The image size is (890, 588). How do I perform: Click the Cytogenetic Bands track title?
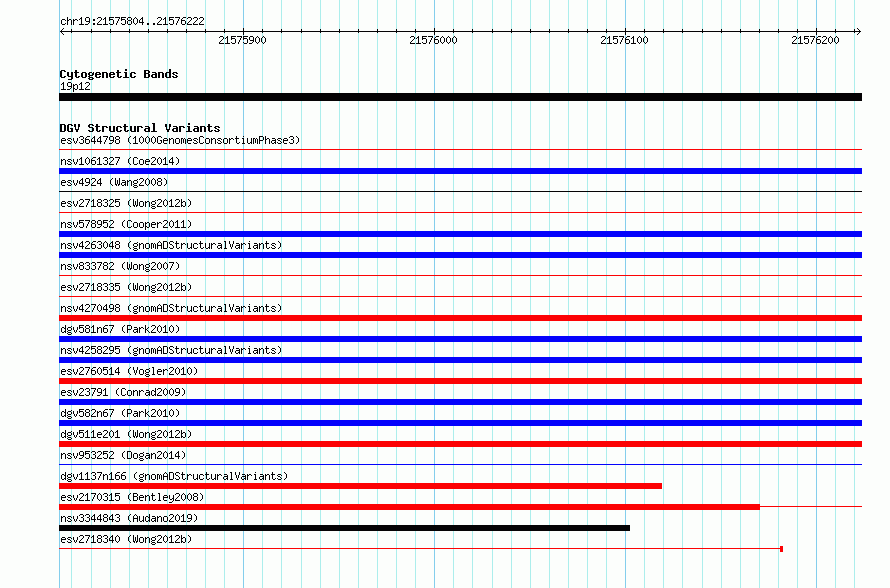coord(119,74)
